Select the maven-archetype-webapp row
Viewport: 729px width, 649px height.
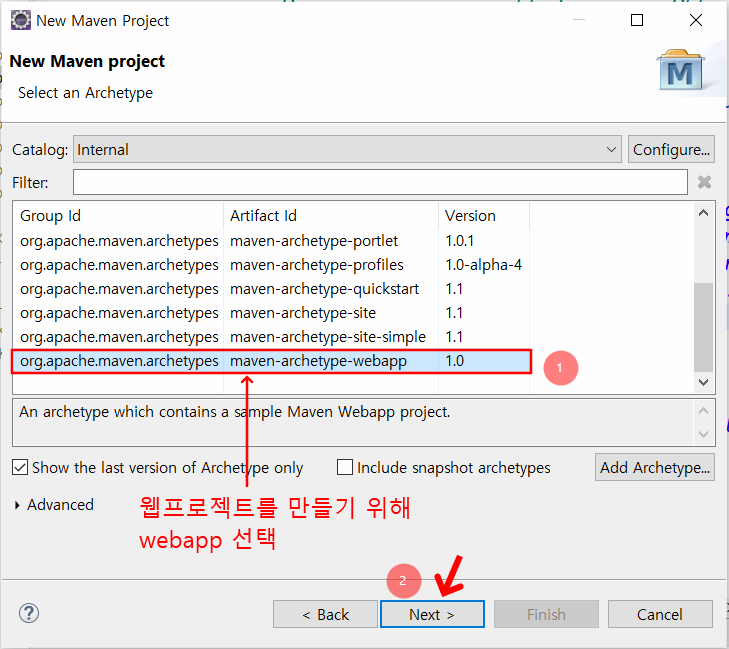coord(272,361)
